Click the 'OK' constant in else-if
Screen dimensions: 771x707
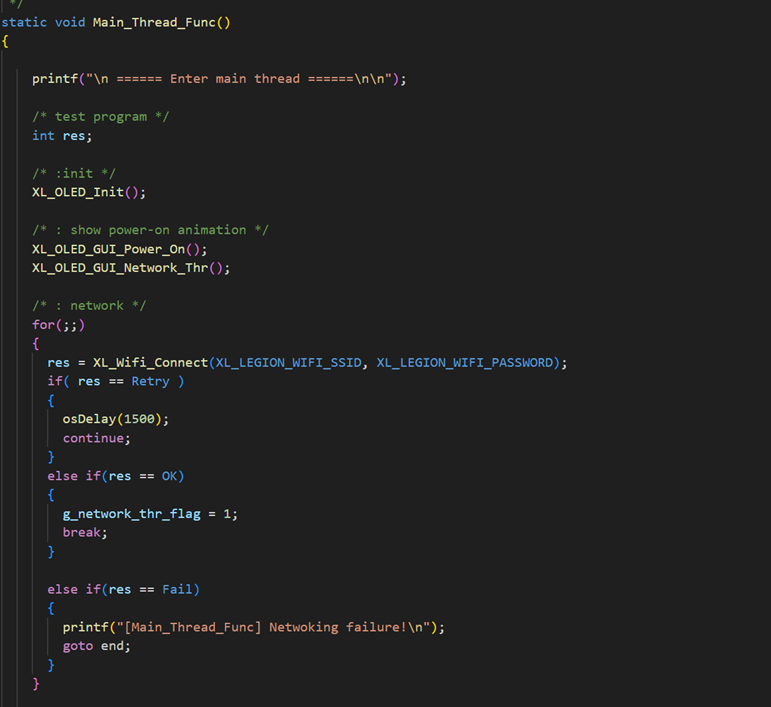pos(169,476)
